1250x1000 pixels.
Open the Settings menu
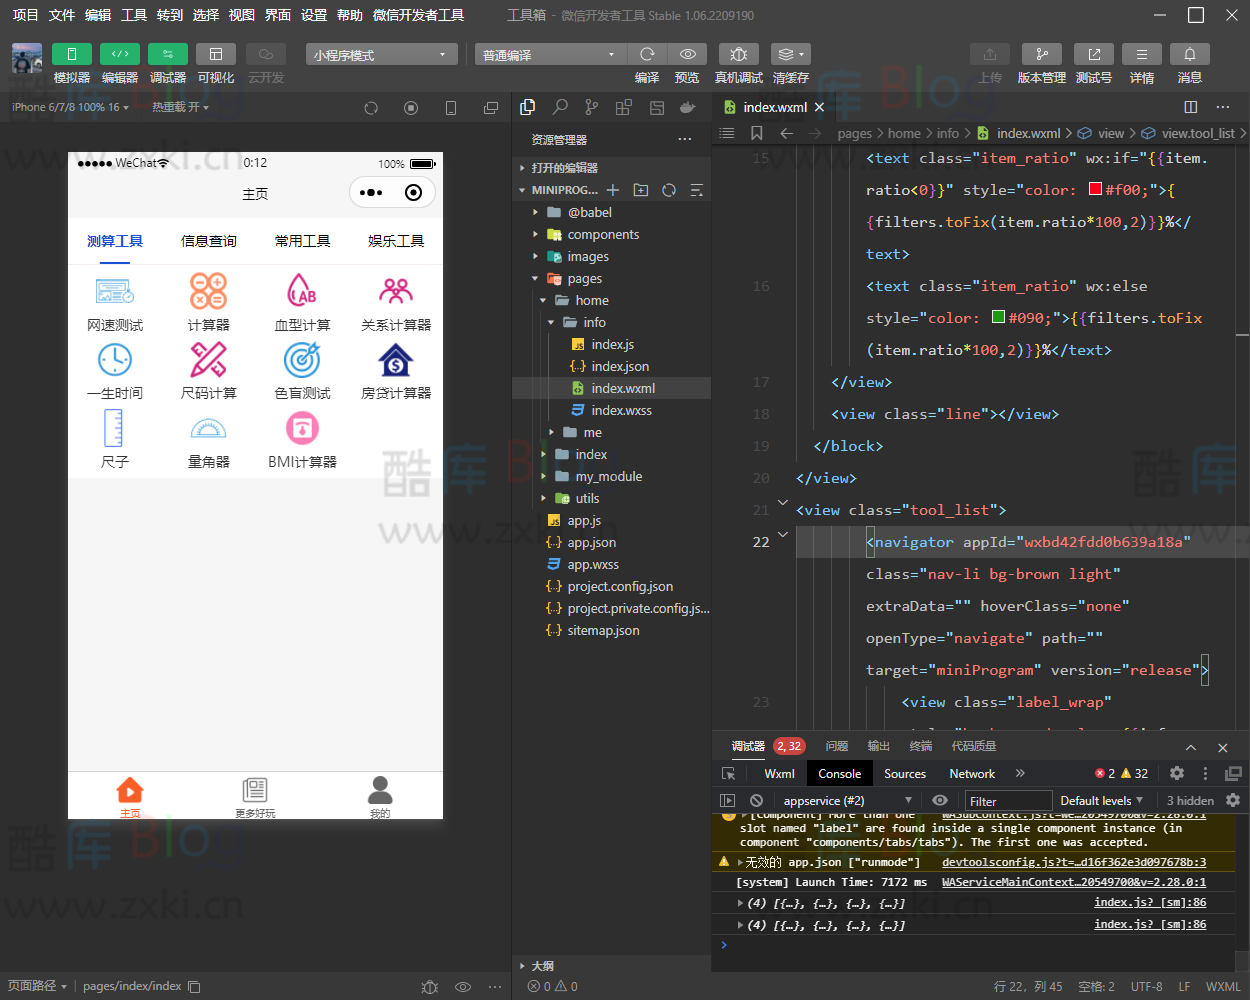[314, 15]
